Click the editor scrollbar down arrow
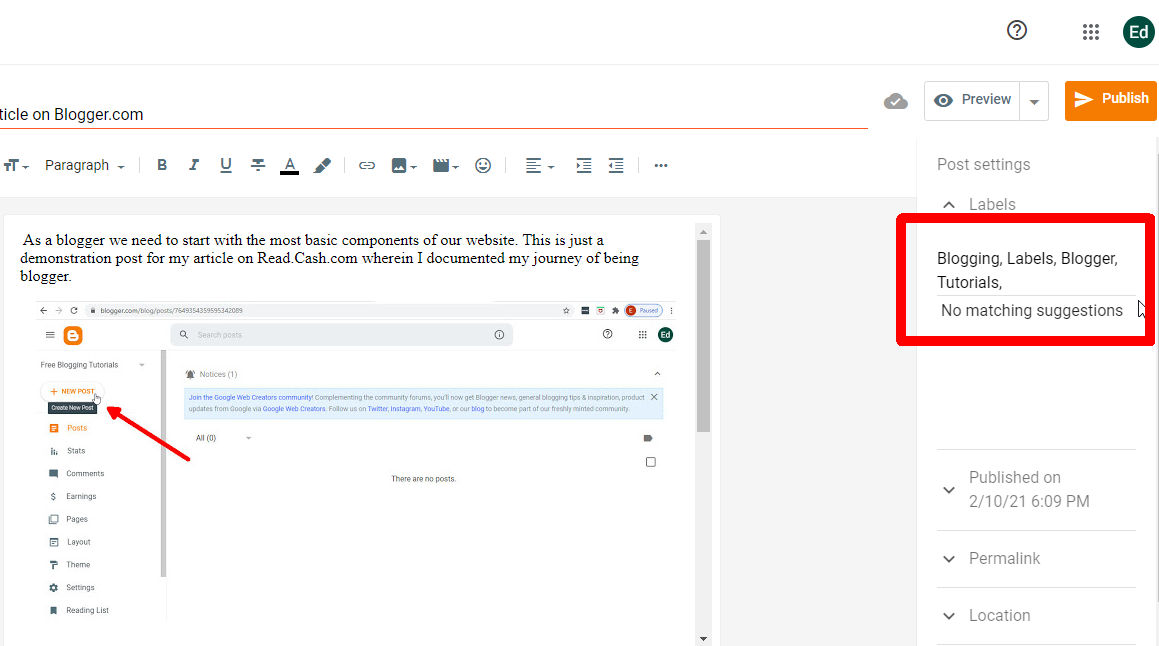Image resolution: width=1159 pixels, height=646 pixels. pyautogui.click(x=703, y=639)
